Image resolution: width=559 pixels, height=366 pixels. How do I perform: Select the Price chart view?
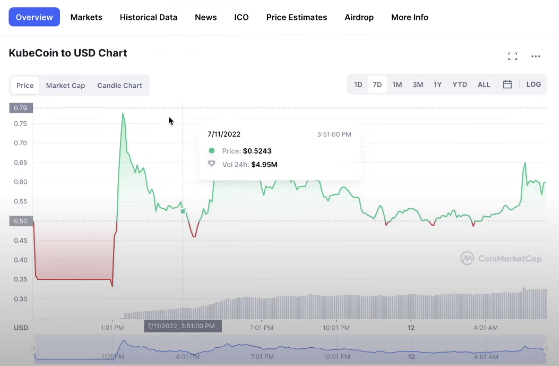pos(25,86)
